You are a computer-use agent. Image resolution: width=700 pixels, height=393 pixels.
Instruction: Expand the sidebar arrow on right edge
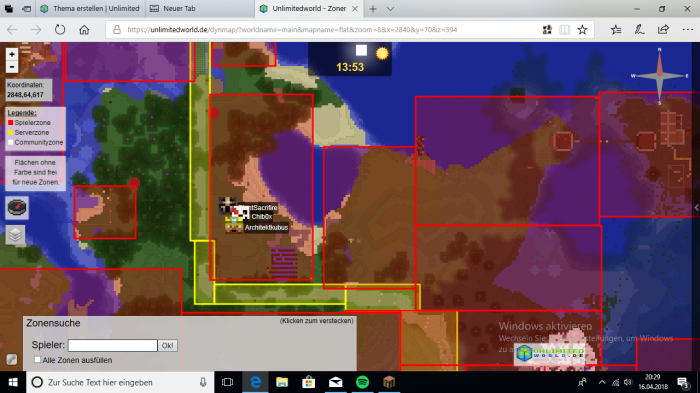(x=696, y=207)
